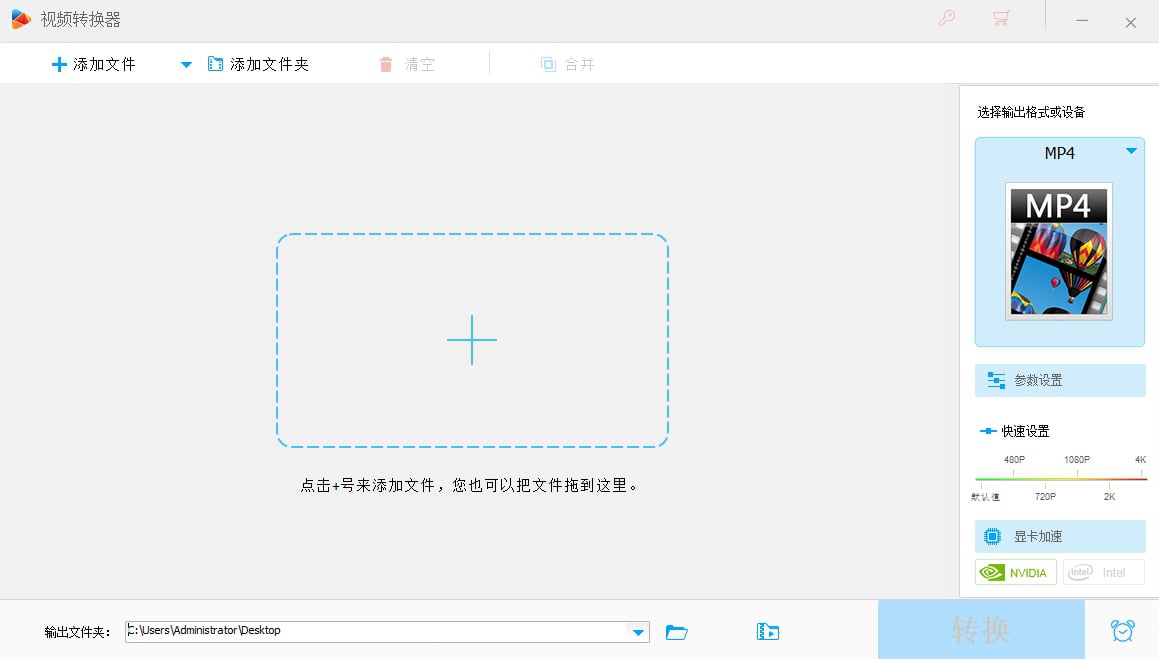Click the MP4 format thumbnail image
Viewport: 1159px width, 659px height.
pos(1058,251)
